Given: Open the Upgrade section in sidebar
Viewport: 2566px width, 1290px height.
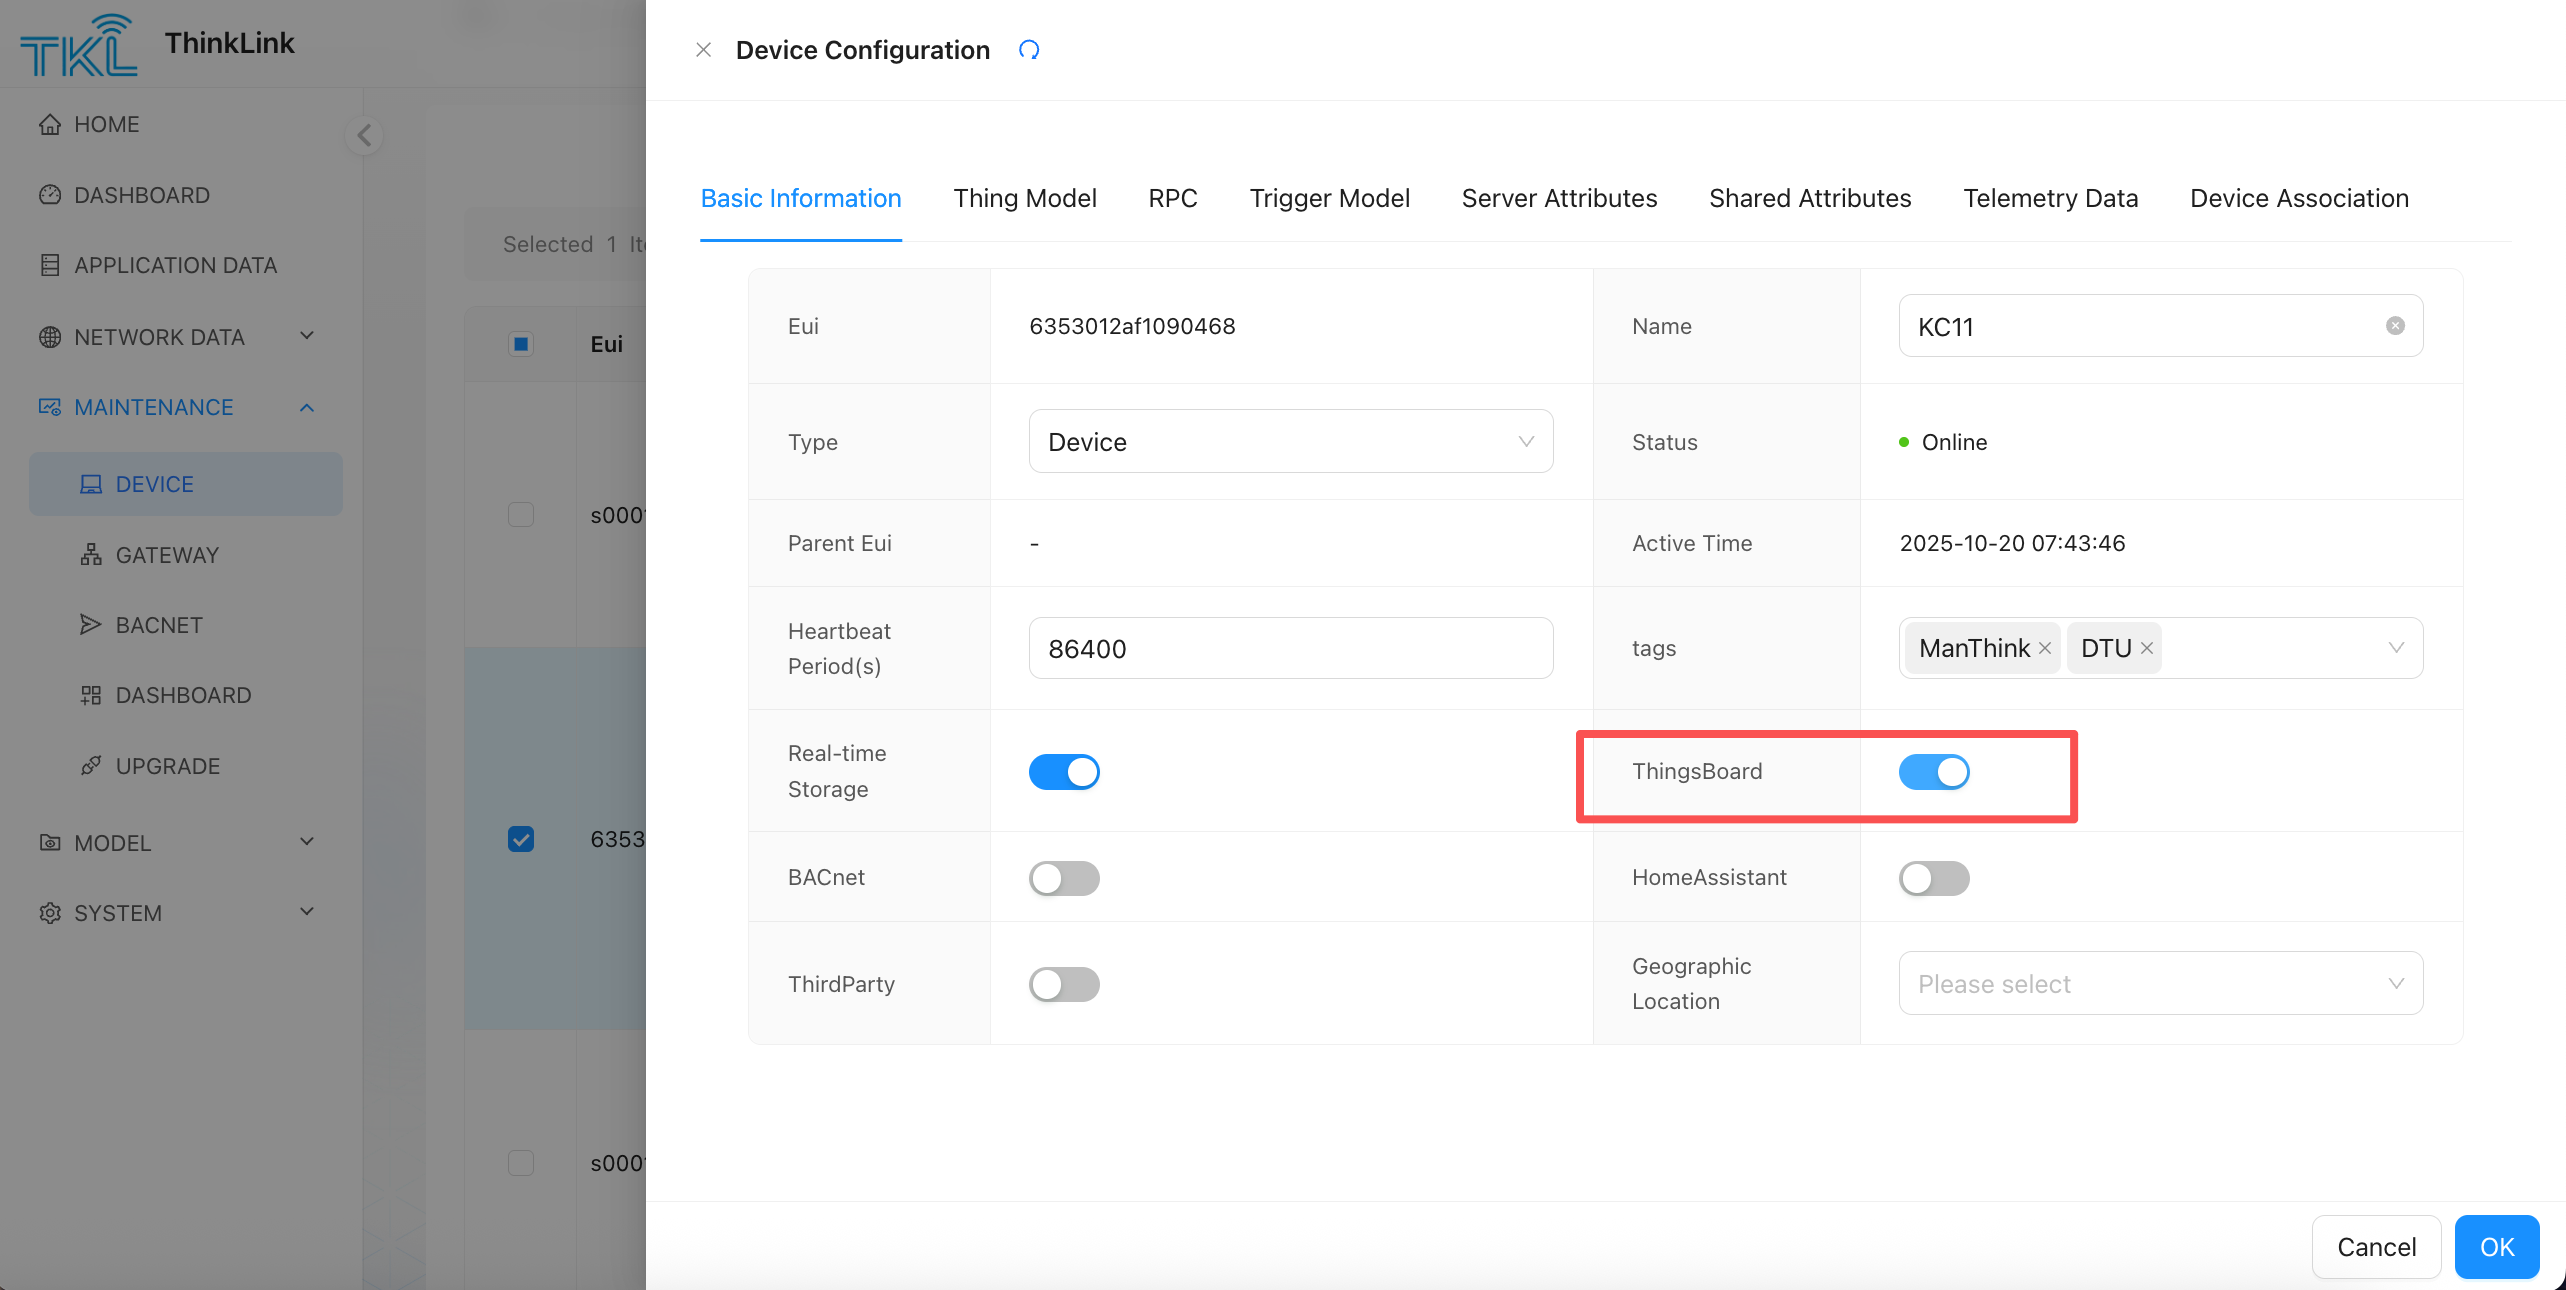Looking at the screenshot, I should [x=167, y=766].
